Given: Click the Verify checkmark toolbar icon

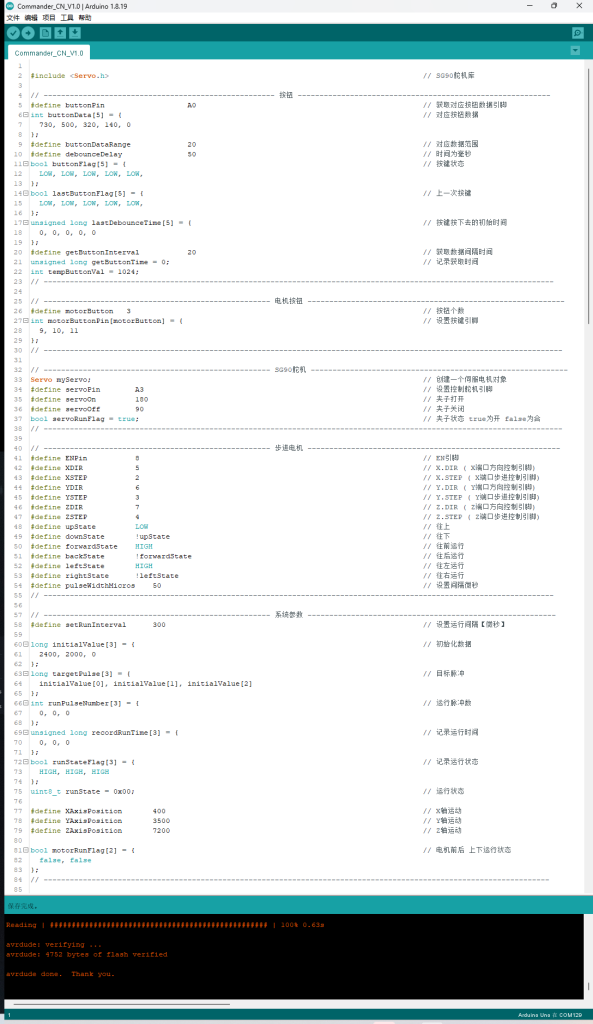Looking at the screenshot, I should [13, 33].
